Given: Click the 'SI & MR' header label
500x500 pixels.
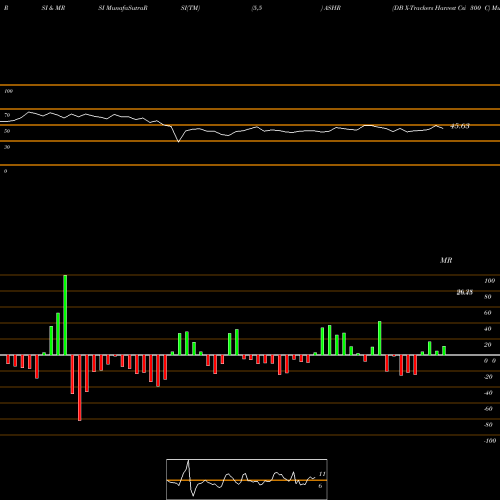Looking at the screenshot, I should coord(53,8).
